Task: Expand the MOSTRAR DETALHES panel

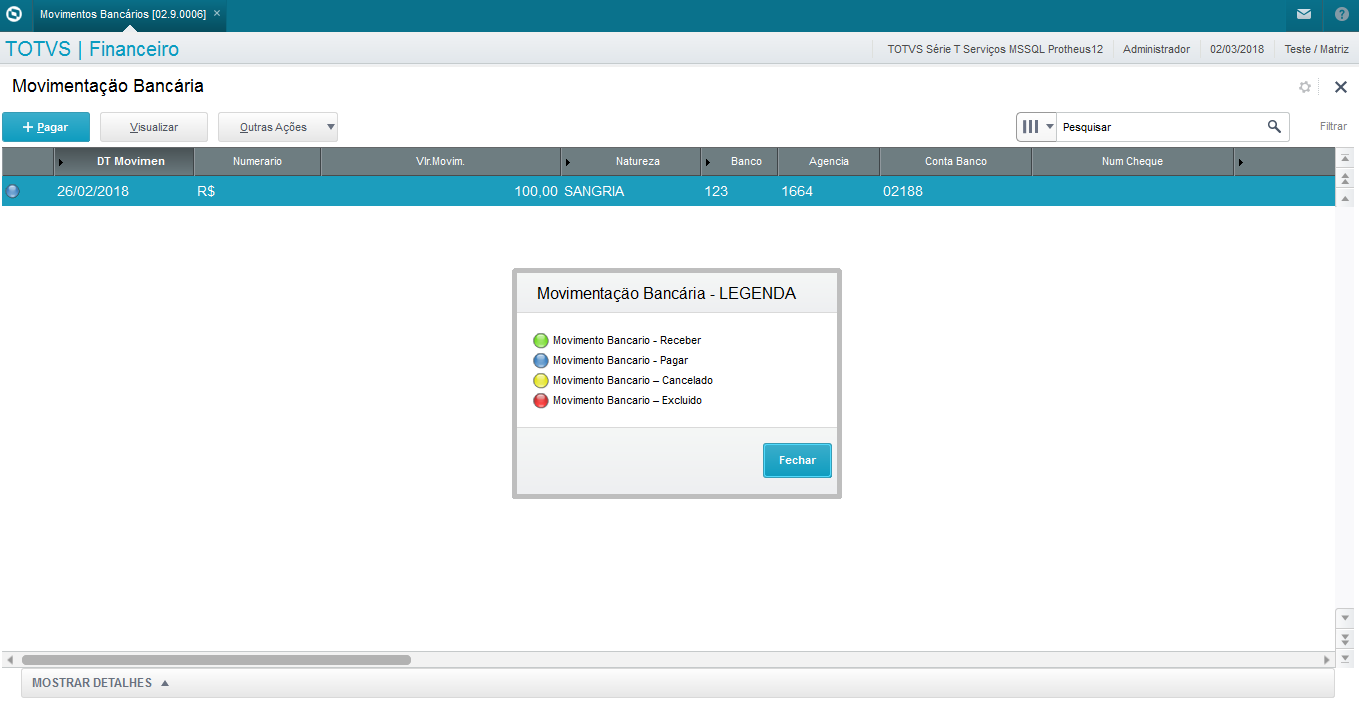Action: tap(678, 683)
